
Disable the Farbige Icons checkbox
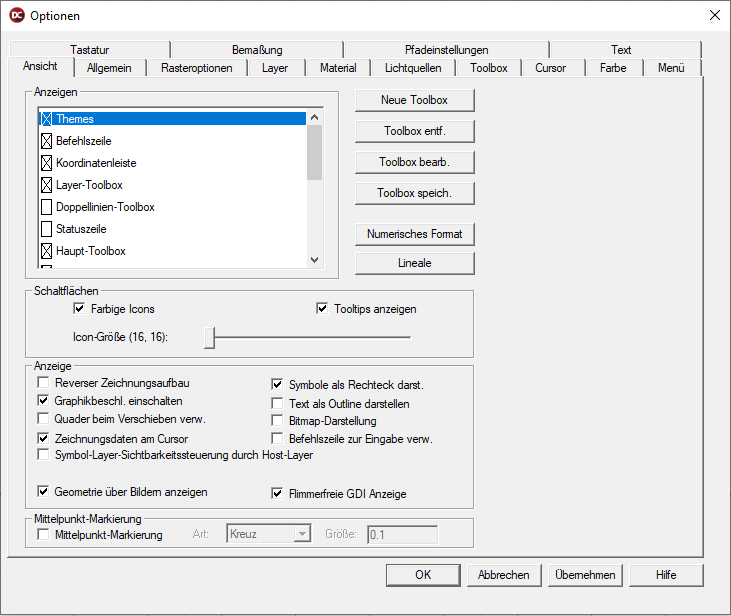[79, 309]
